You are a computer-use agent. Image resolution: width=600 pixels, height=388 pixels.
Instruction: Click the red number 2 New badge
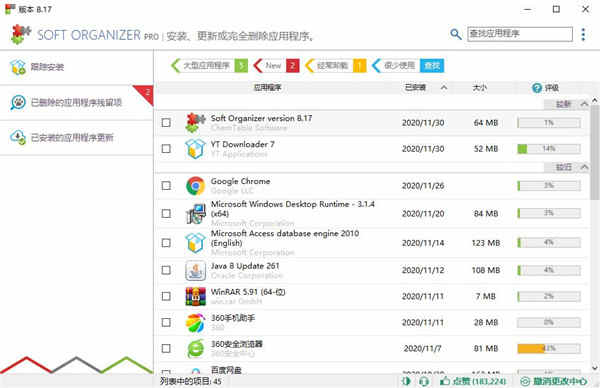[293, 65]
